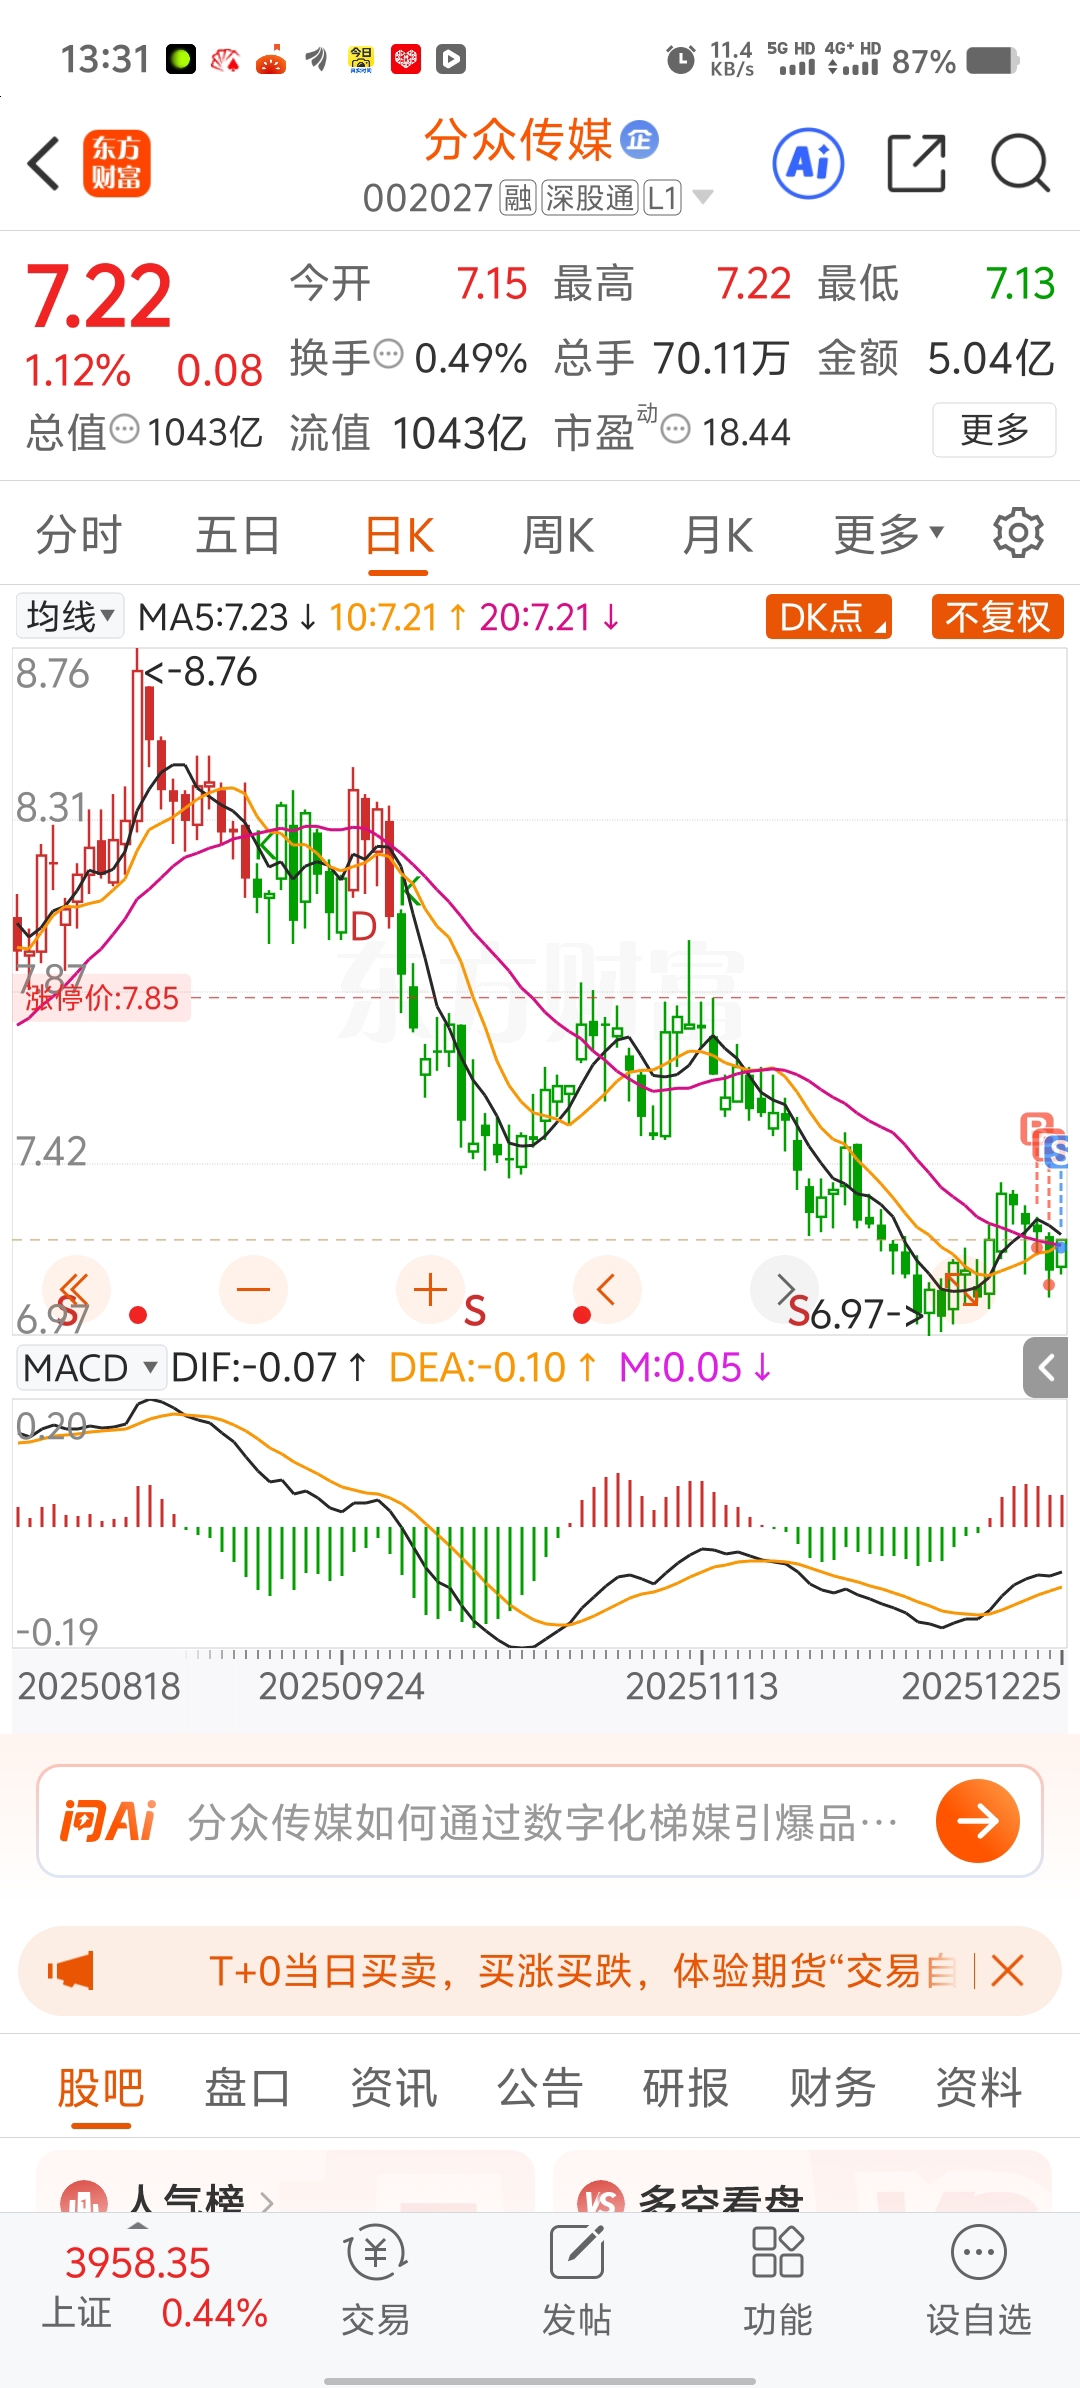Open the 更多 chart period dropdown
The image size is (1080, 2388).
point(889,534)
